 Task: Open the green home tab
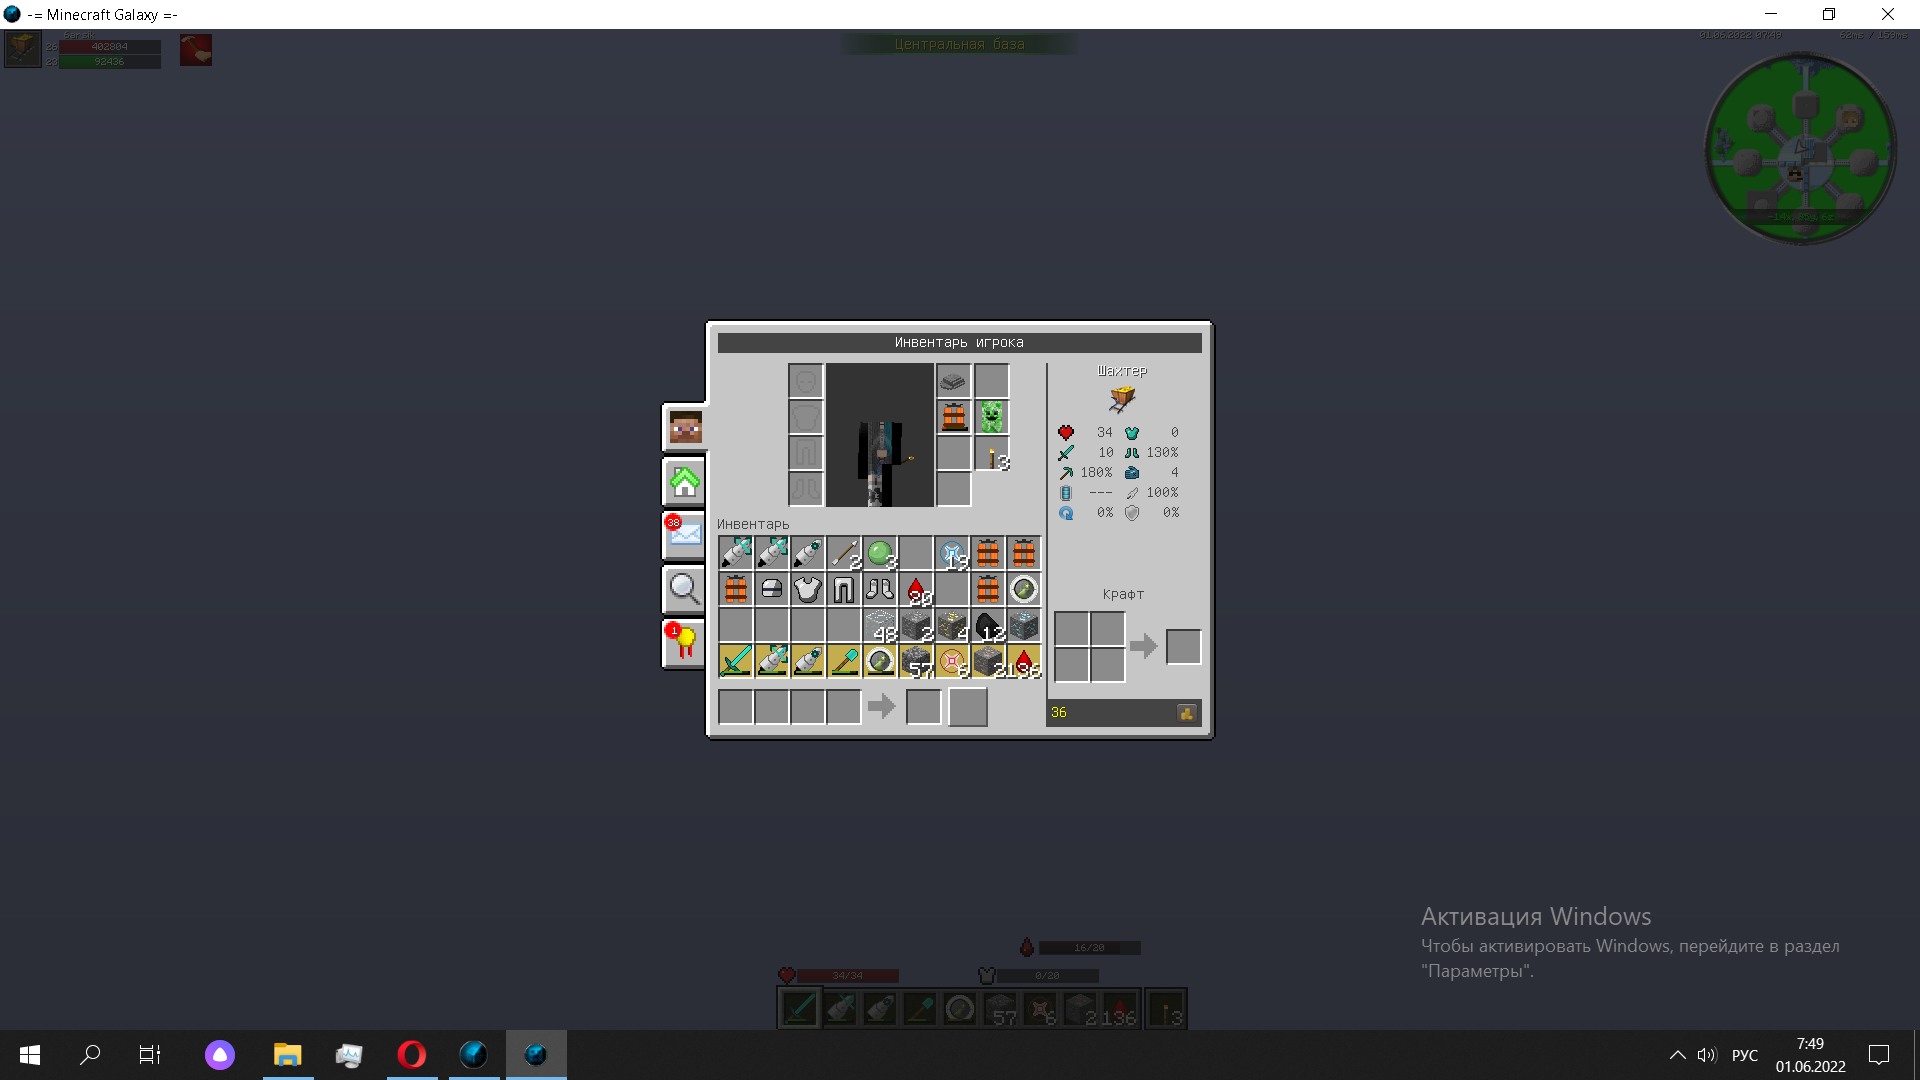click(x=685, y=482)
